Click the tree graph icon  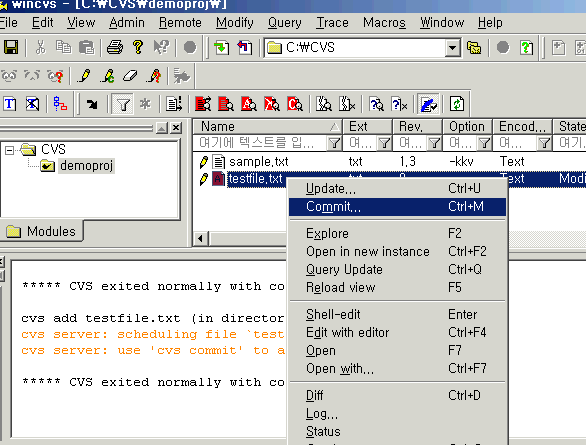click(x=60, y=104)
